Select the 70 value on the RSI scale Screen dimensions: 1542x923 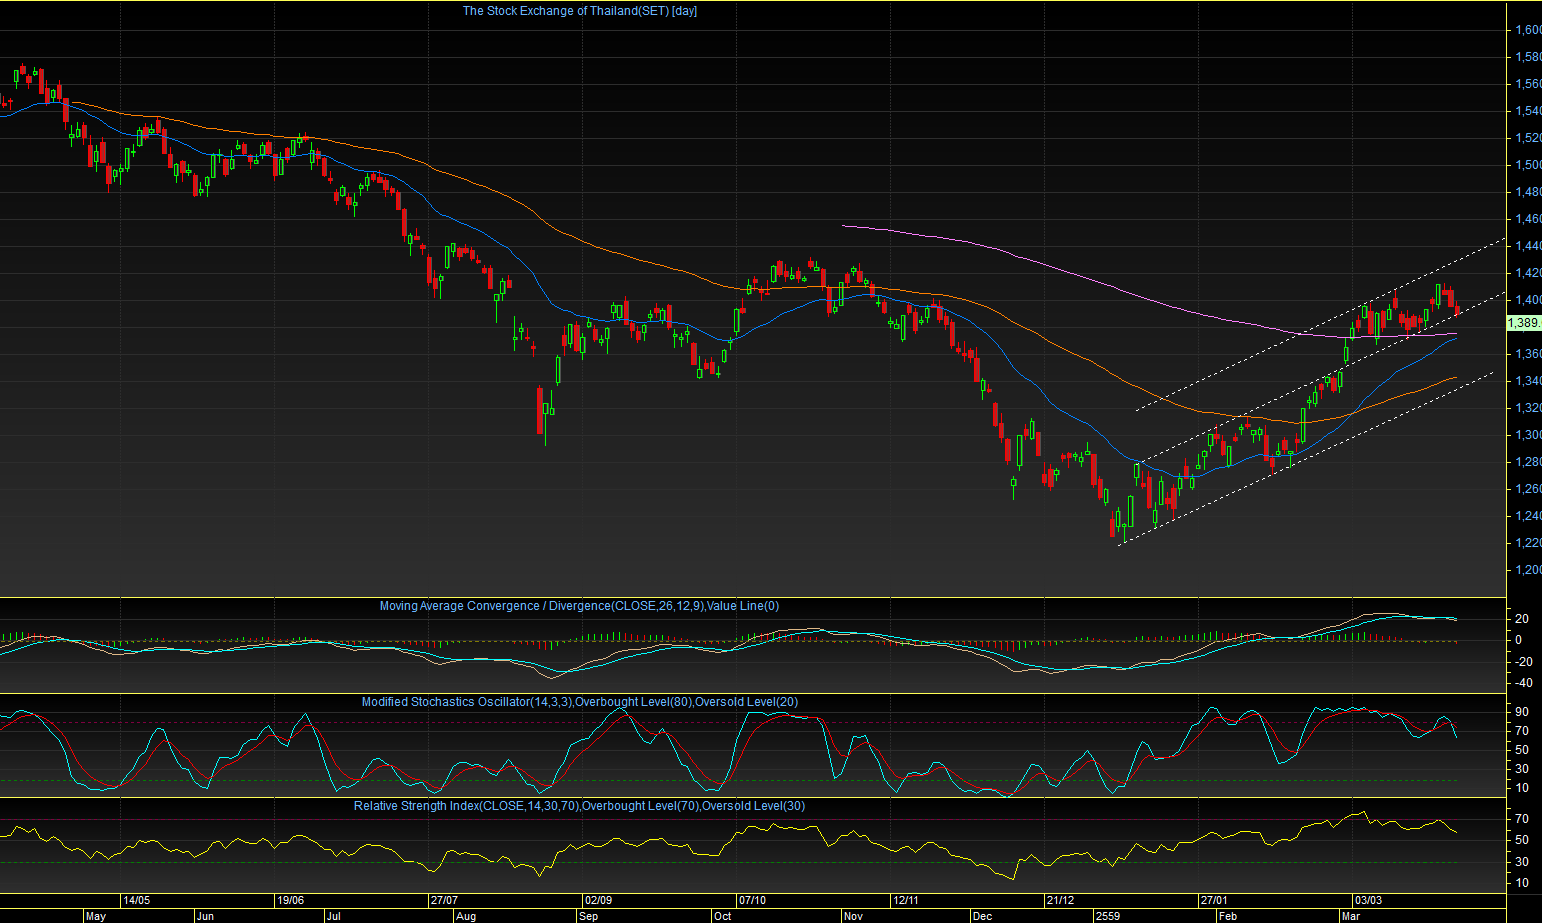(1521, 819)
